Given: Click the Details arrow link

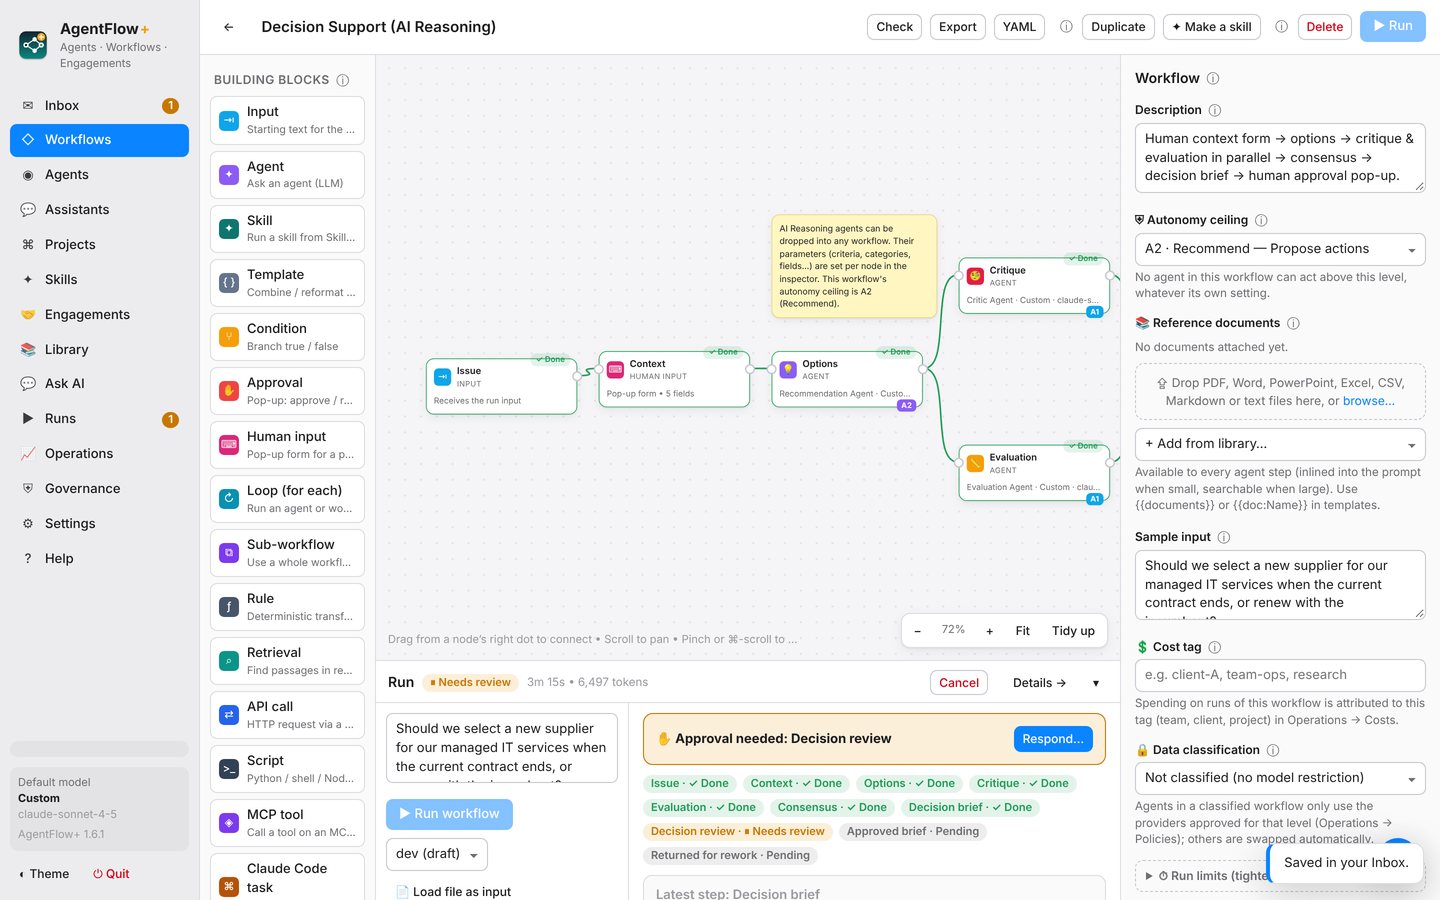Looking at the screenshot, I should click(1039, 683).
